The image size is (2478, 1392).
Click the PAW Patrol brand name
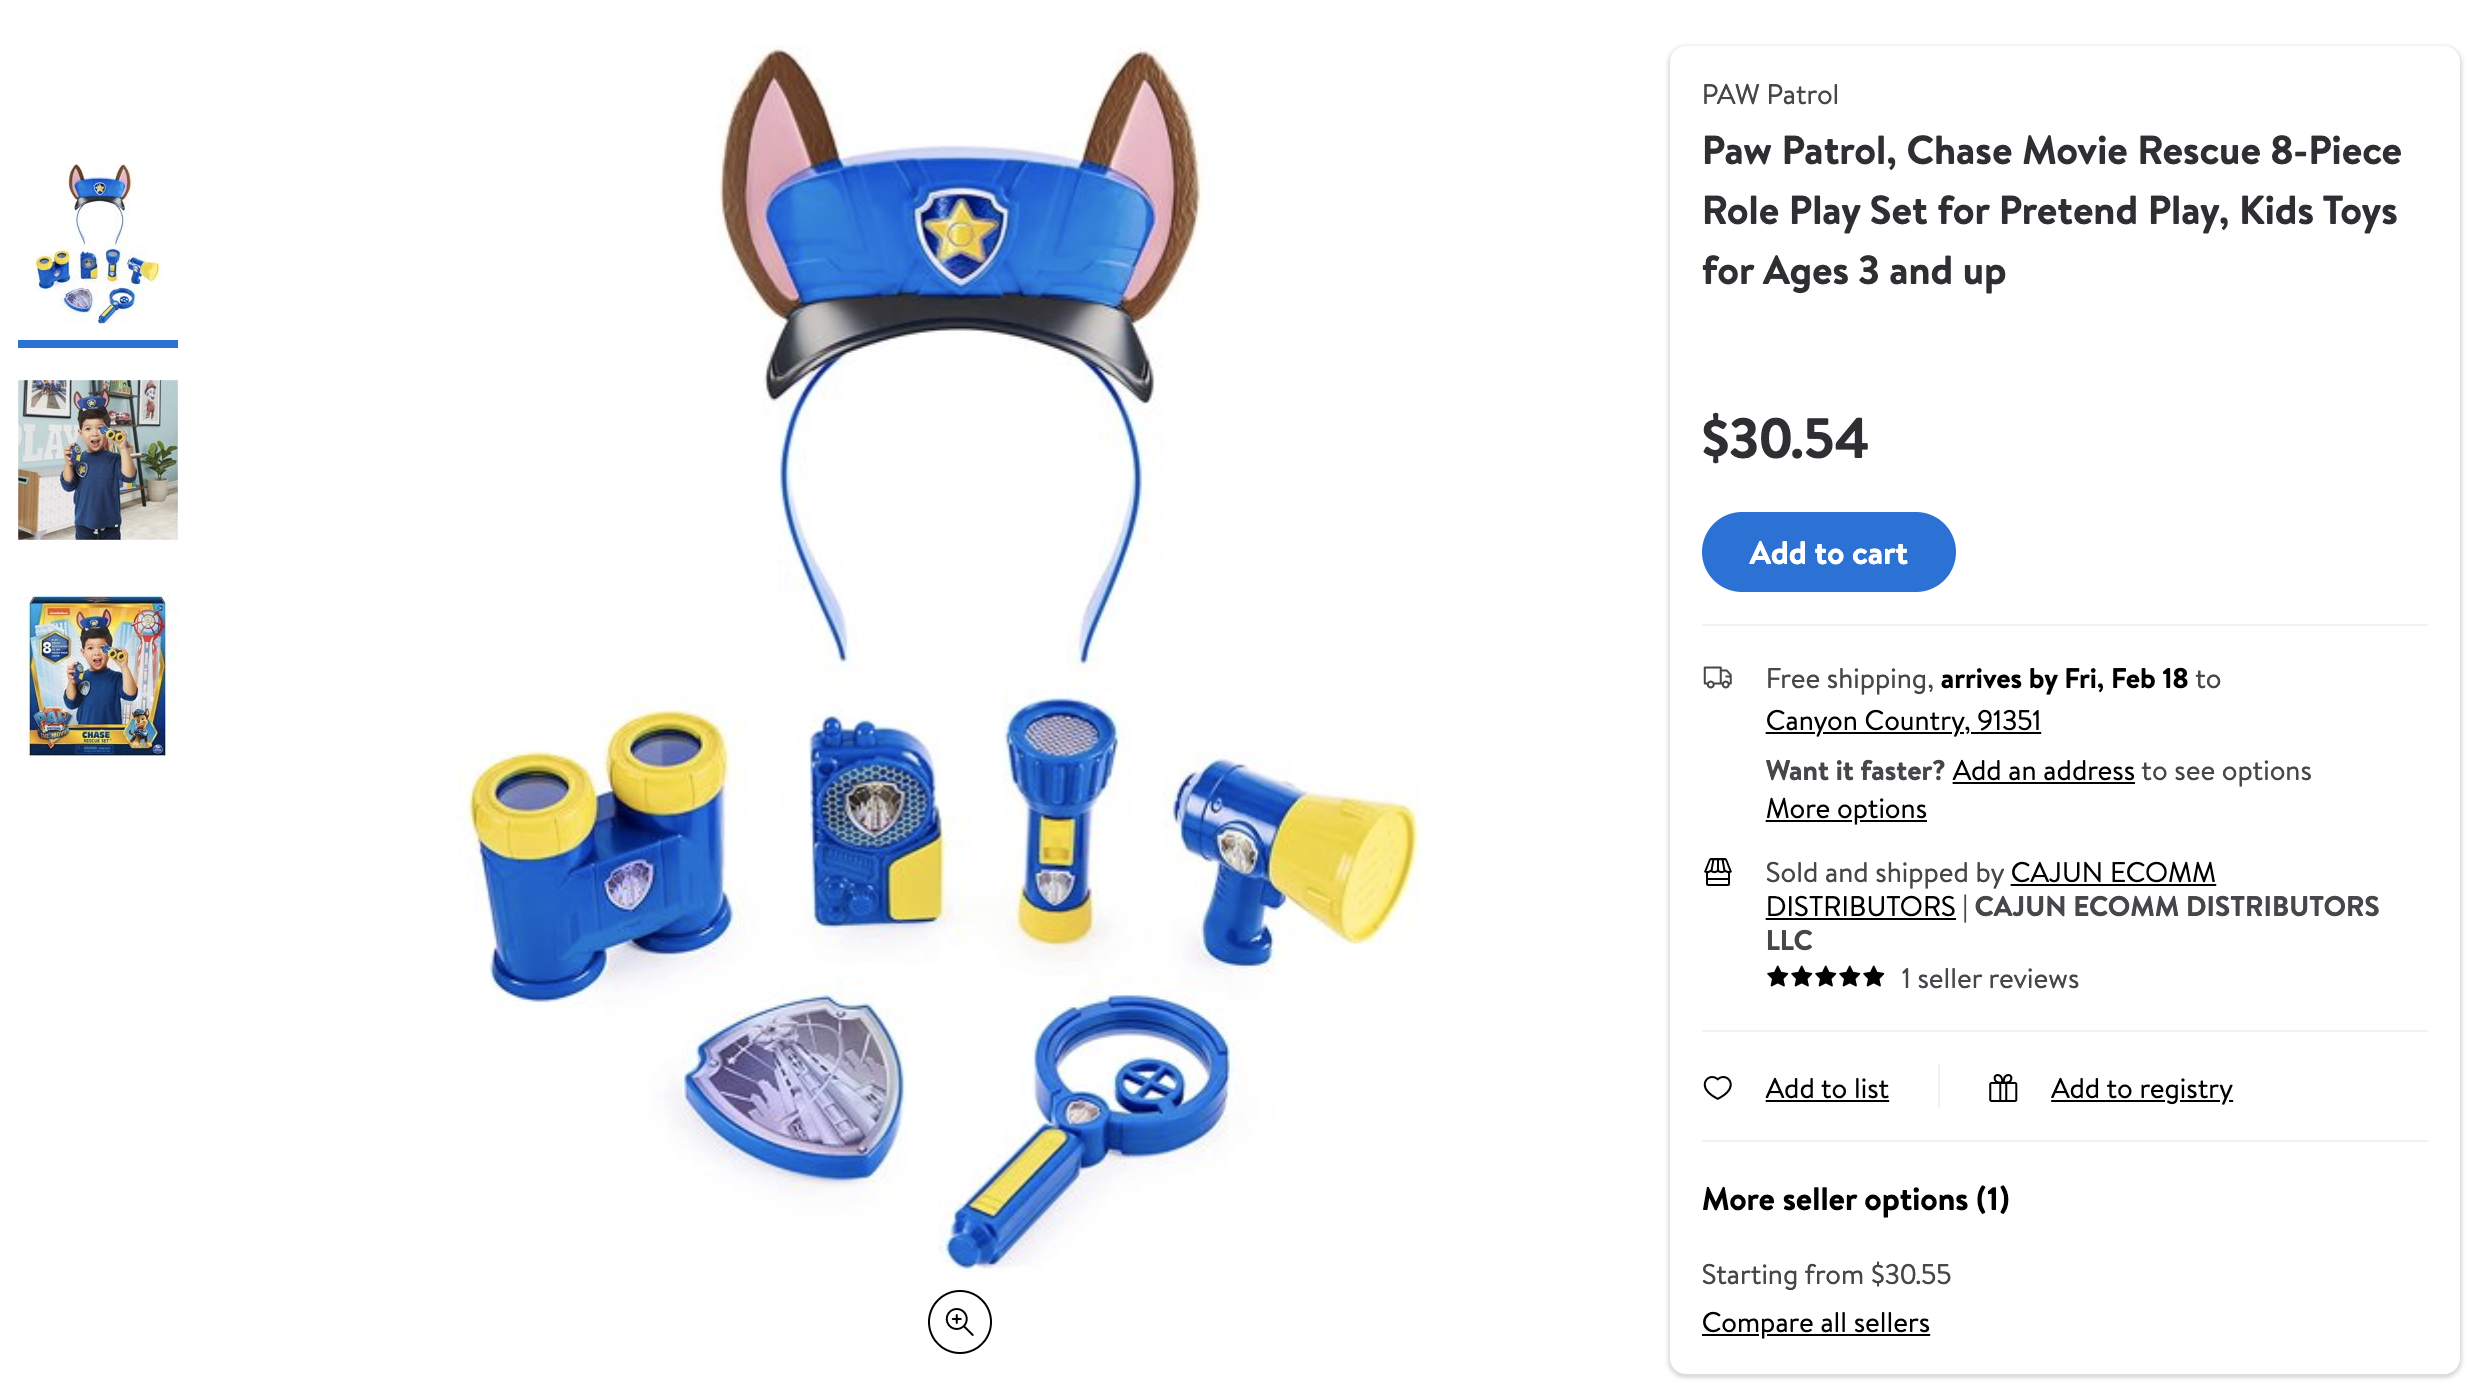1770,94
